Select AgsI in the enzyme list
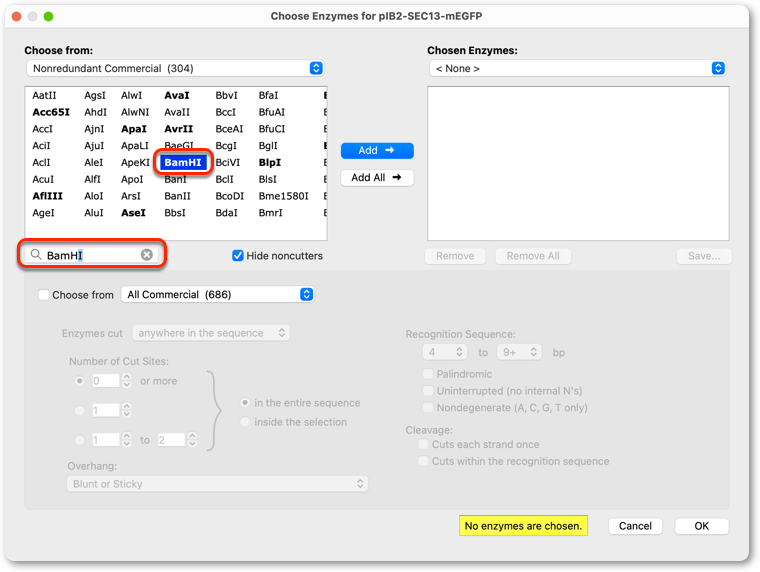760x572 pixels. tap(95, 95)
